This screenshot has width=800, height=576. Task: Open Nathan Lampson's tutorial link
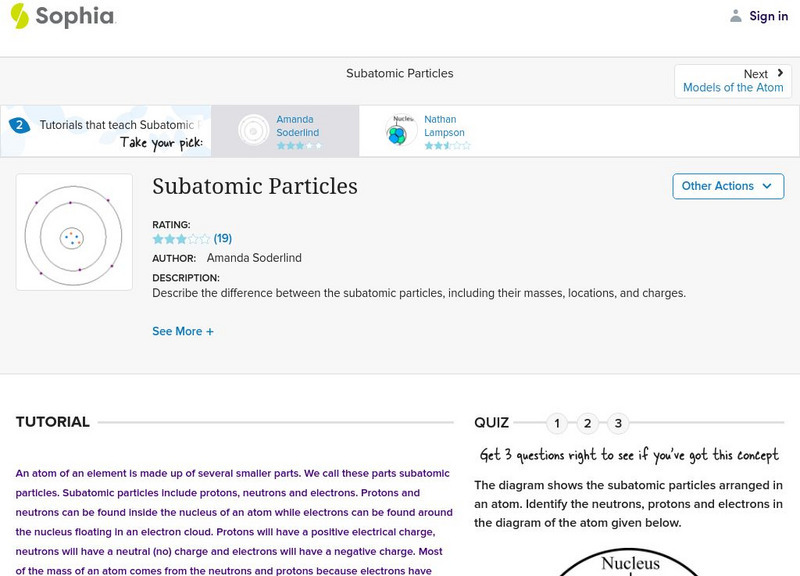pyautogui.click(x=444, y=126)
